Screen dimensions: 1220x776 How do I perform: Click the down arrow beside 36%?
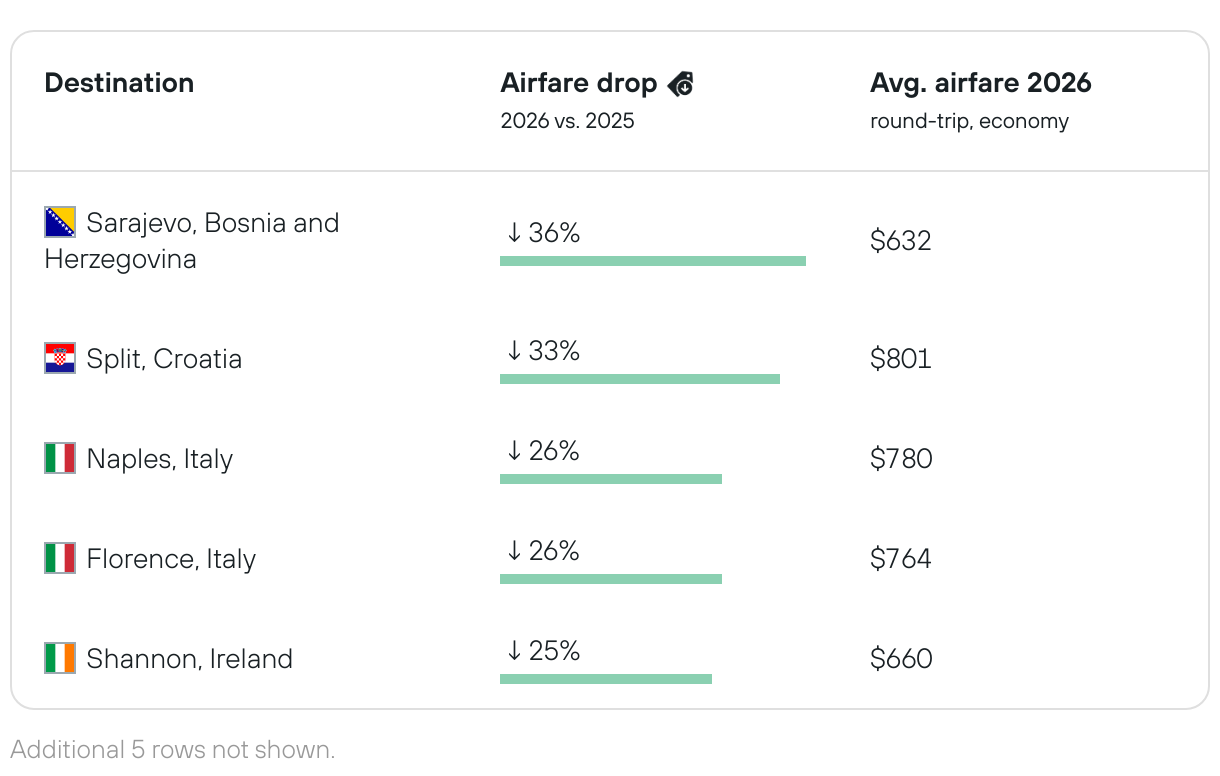pyautogui.click(x=514, y=233)
